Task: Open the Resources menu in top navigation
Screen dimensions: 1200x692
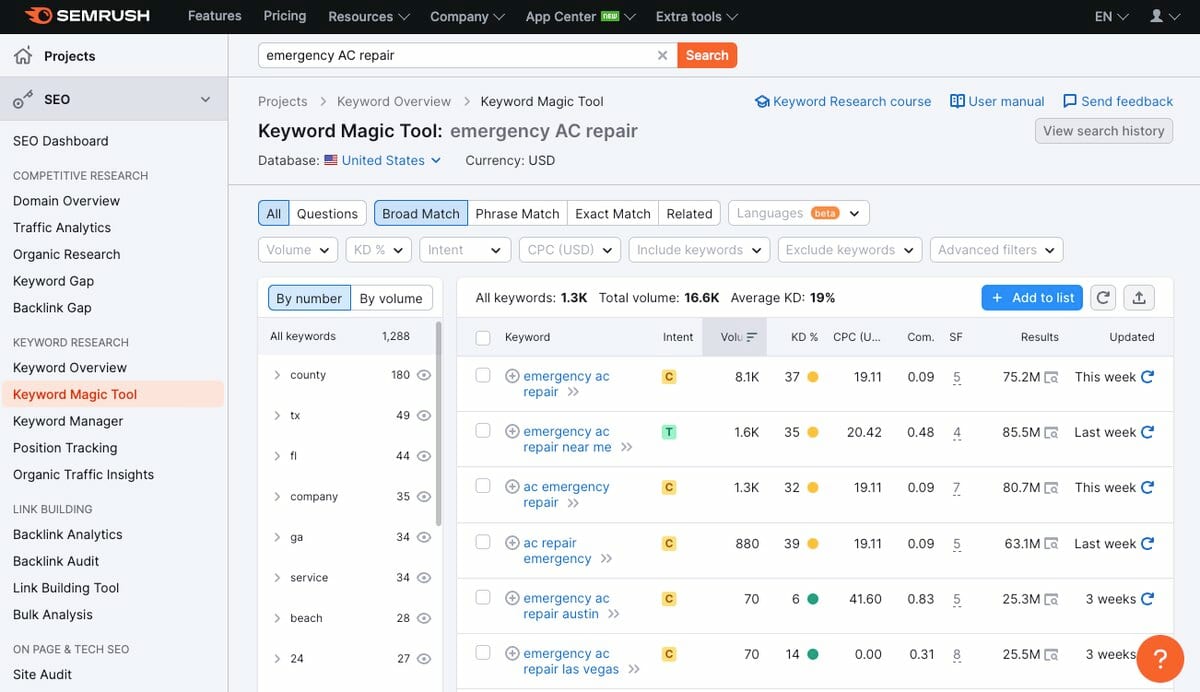Action: pos(369,16)
